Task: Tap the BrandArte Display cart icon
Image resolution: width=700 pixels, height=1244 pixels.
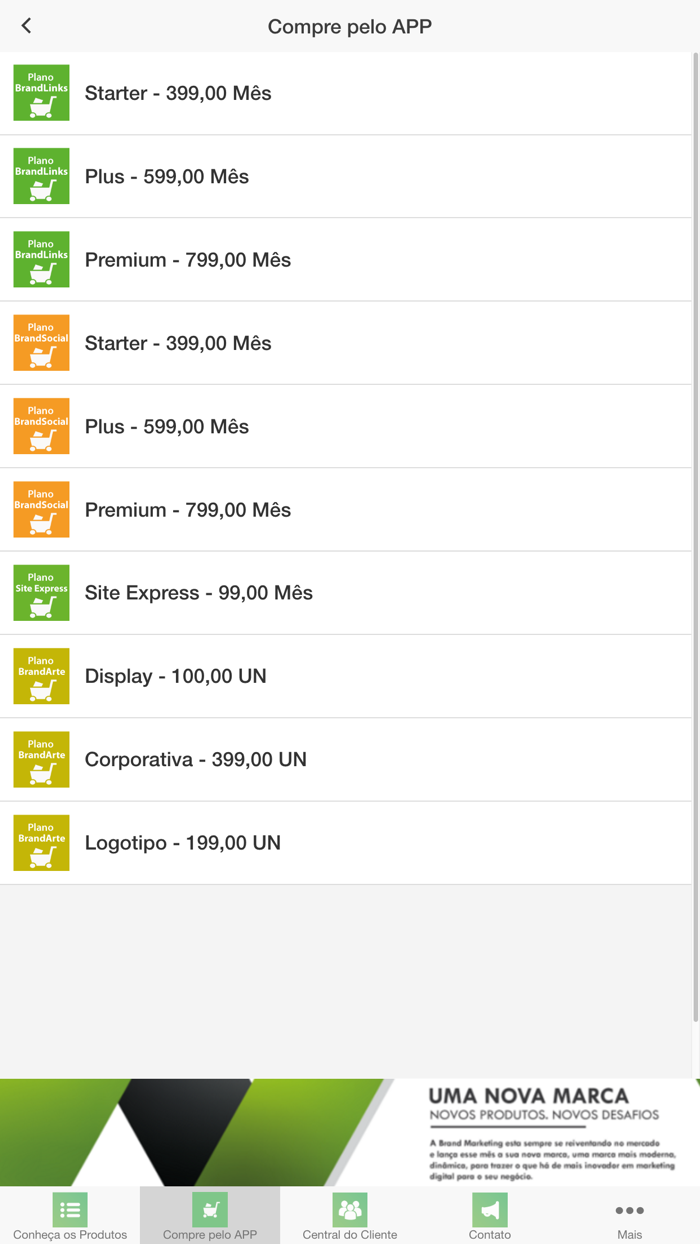Action: point(41,676)
